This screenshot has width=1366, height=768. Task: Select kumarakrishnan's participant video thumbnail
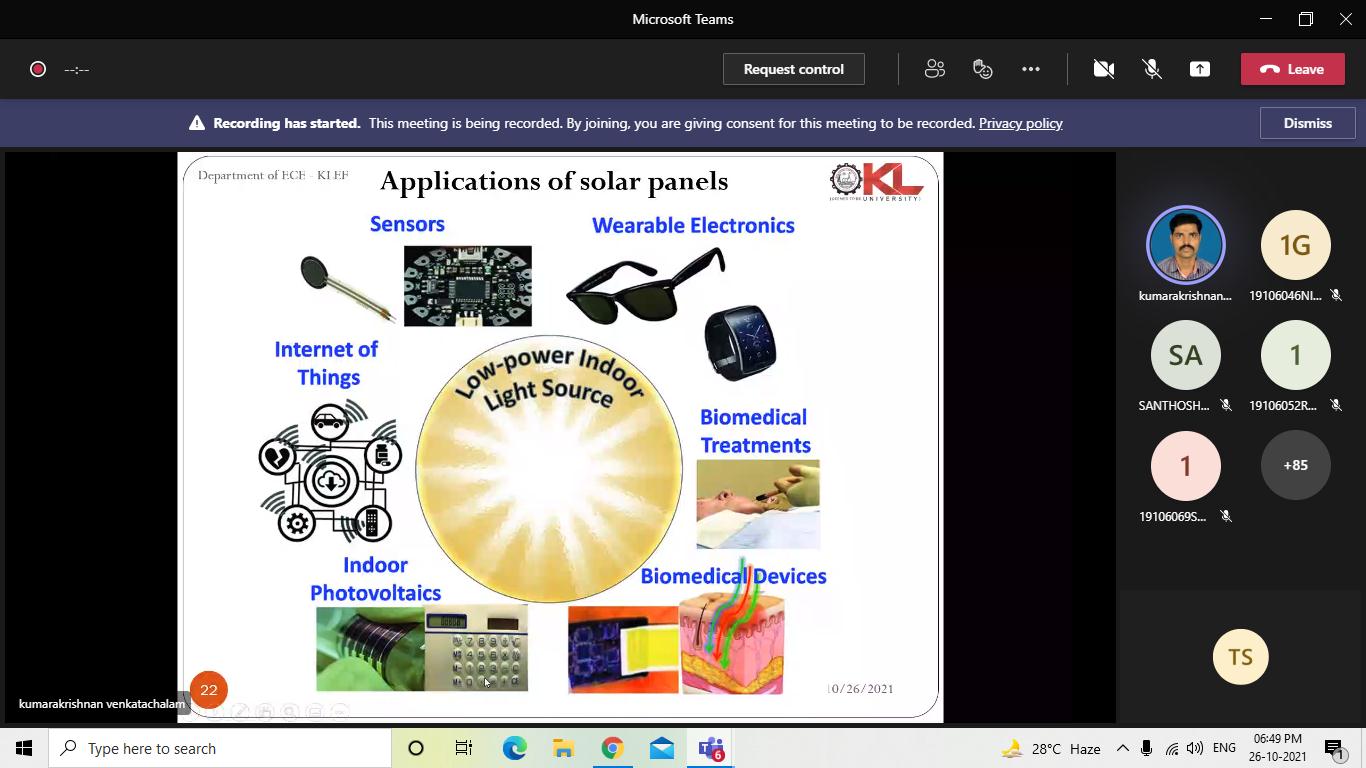click(1185, 245)
